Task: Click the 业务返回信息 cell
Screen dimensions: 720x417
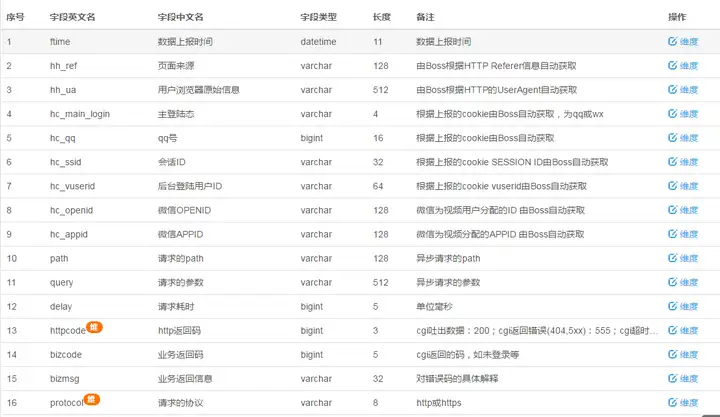Action: tap(185, 379)
